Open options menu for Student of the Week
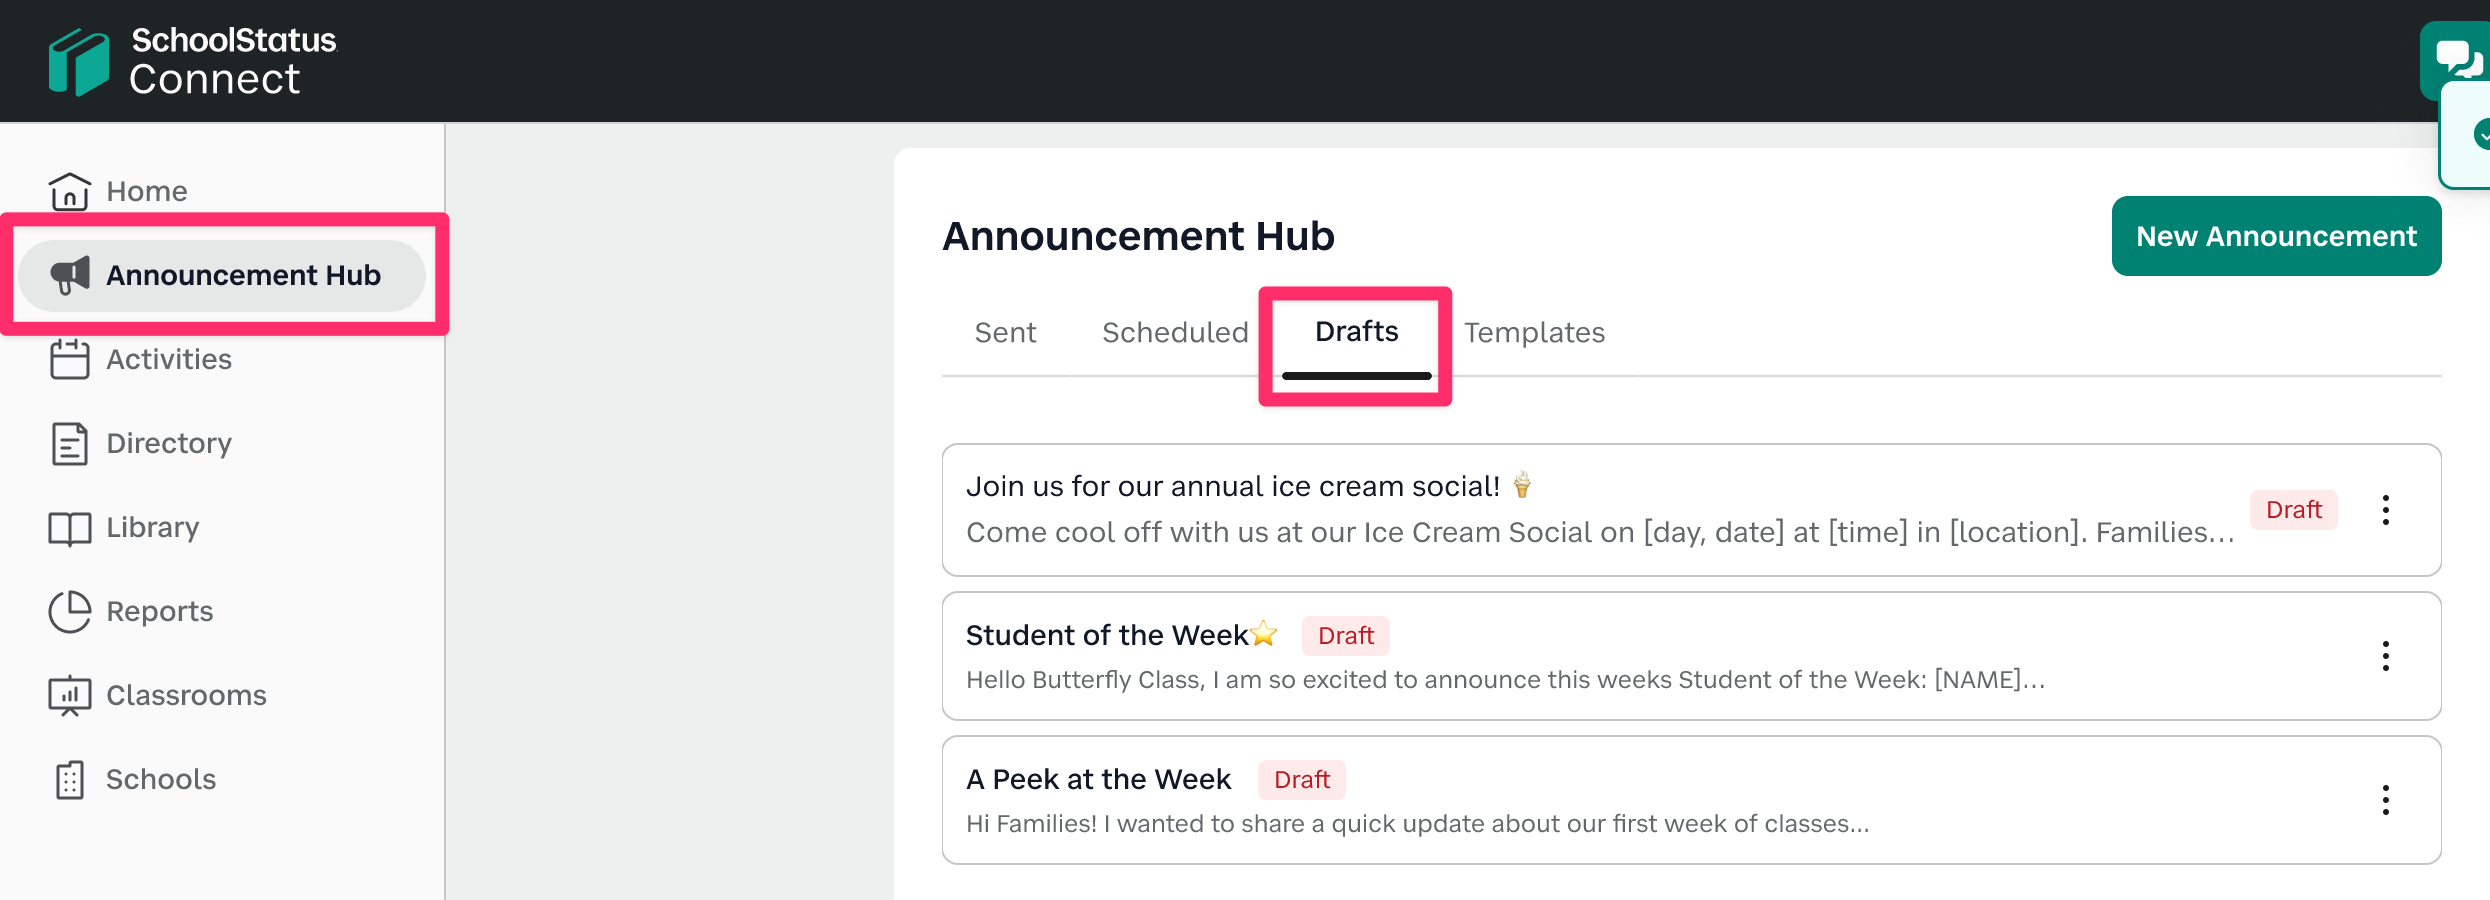The height and width of the screenshot is (900, 2490). [x=2385, y=656]
